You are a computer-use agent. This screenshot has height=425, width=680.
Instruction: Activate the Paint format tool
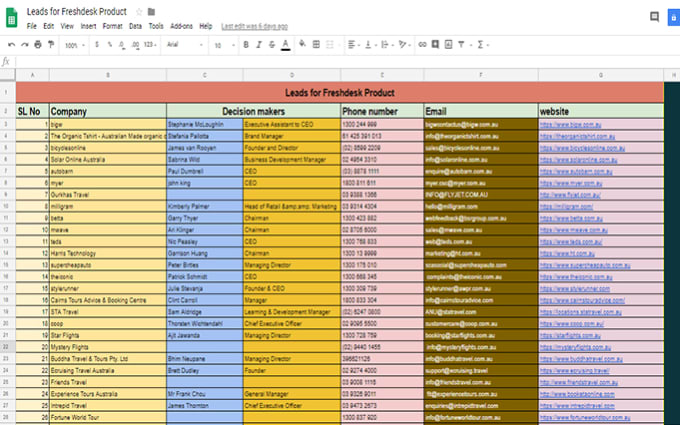51,44
